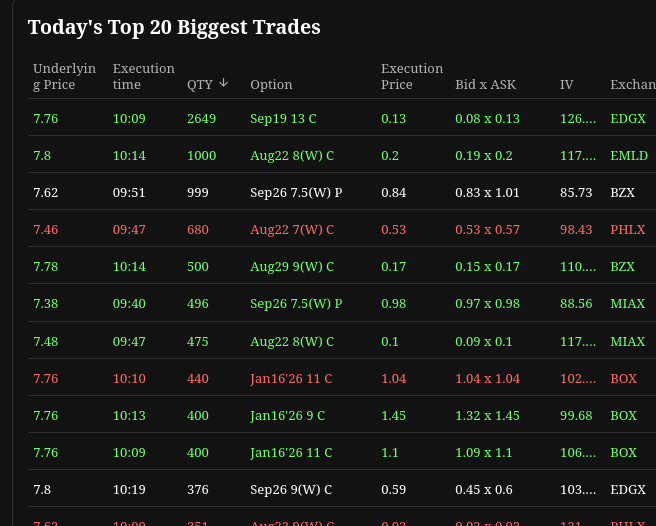The height and width of the screenshot is (526, 656).
Task: Click Bid x ASK '0.15 x 0.17'
Action: click(487, 267)
